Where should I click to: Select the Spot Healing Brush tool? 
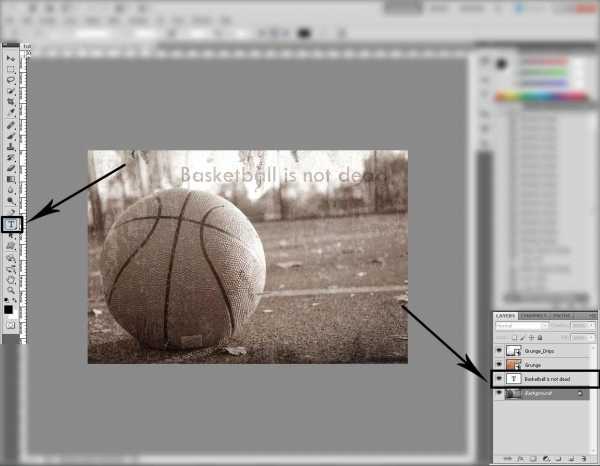tap(11, 125)
